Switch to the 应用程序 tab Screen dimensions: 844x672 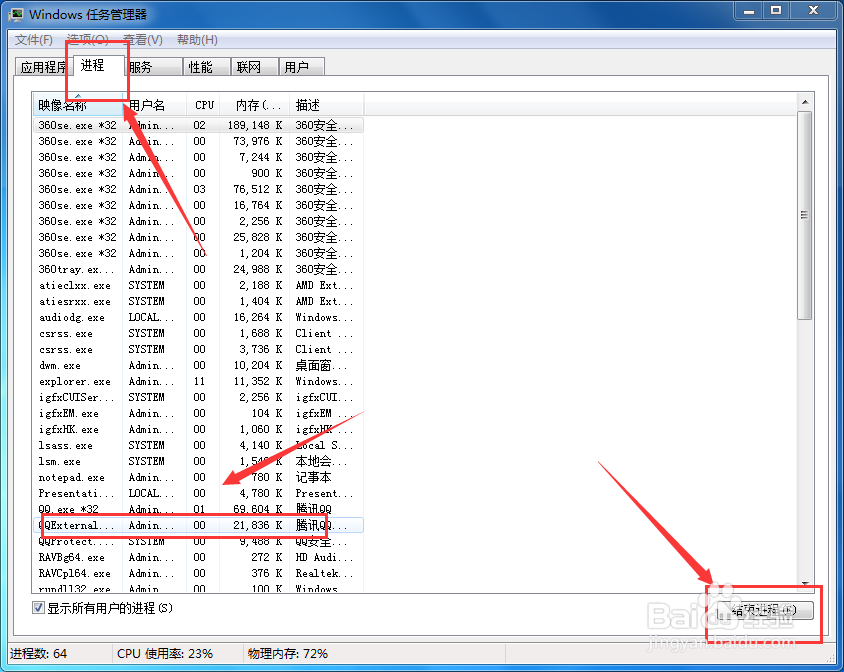click(x=42, y=67)
